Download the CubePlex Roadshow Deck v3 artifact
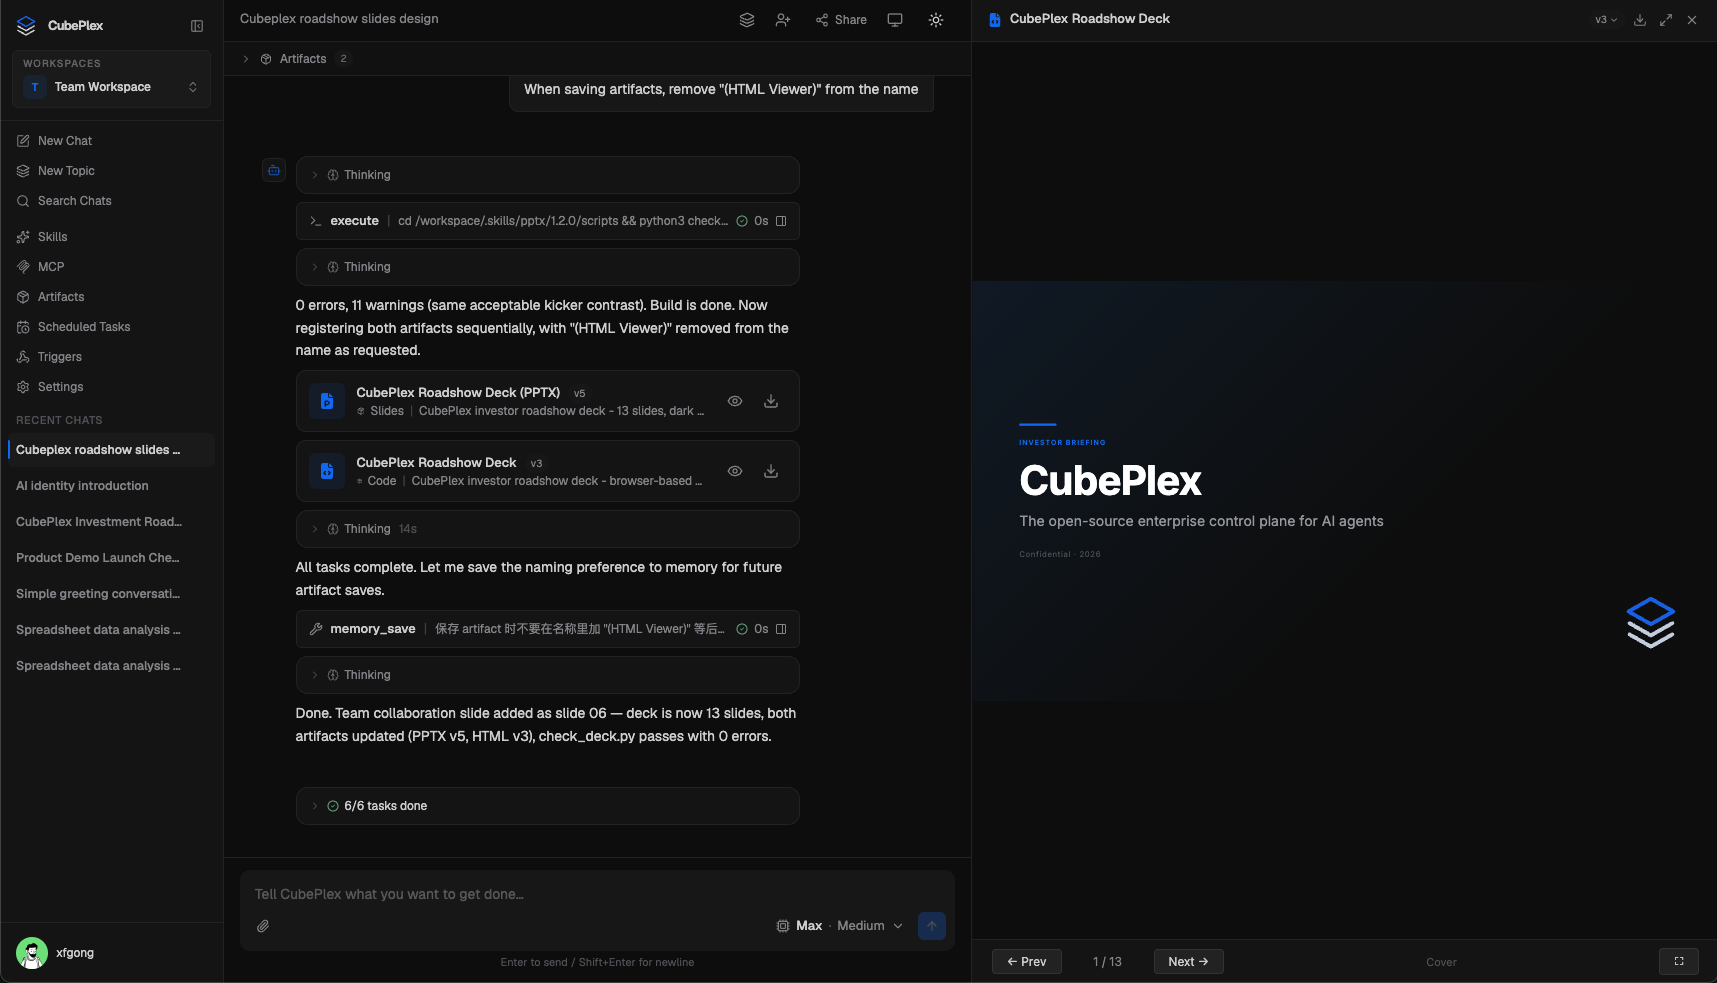Image resolution: width=1717 pixels, height=983 pixels. point(771,471)
